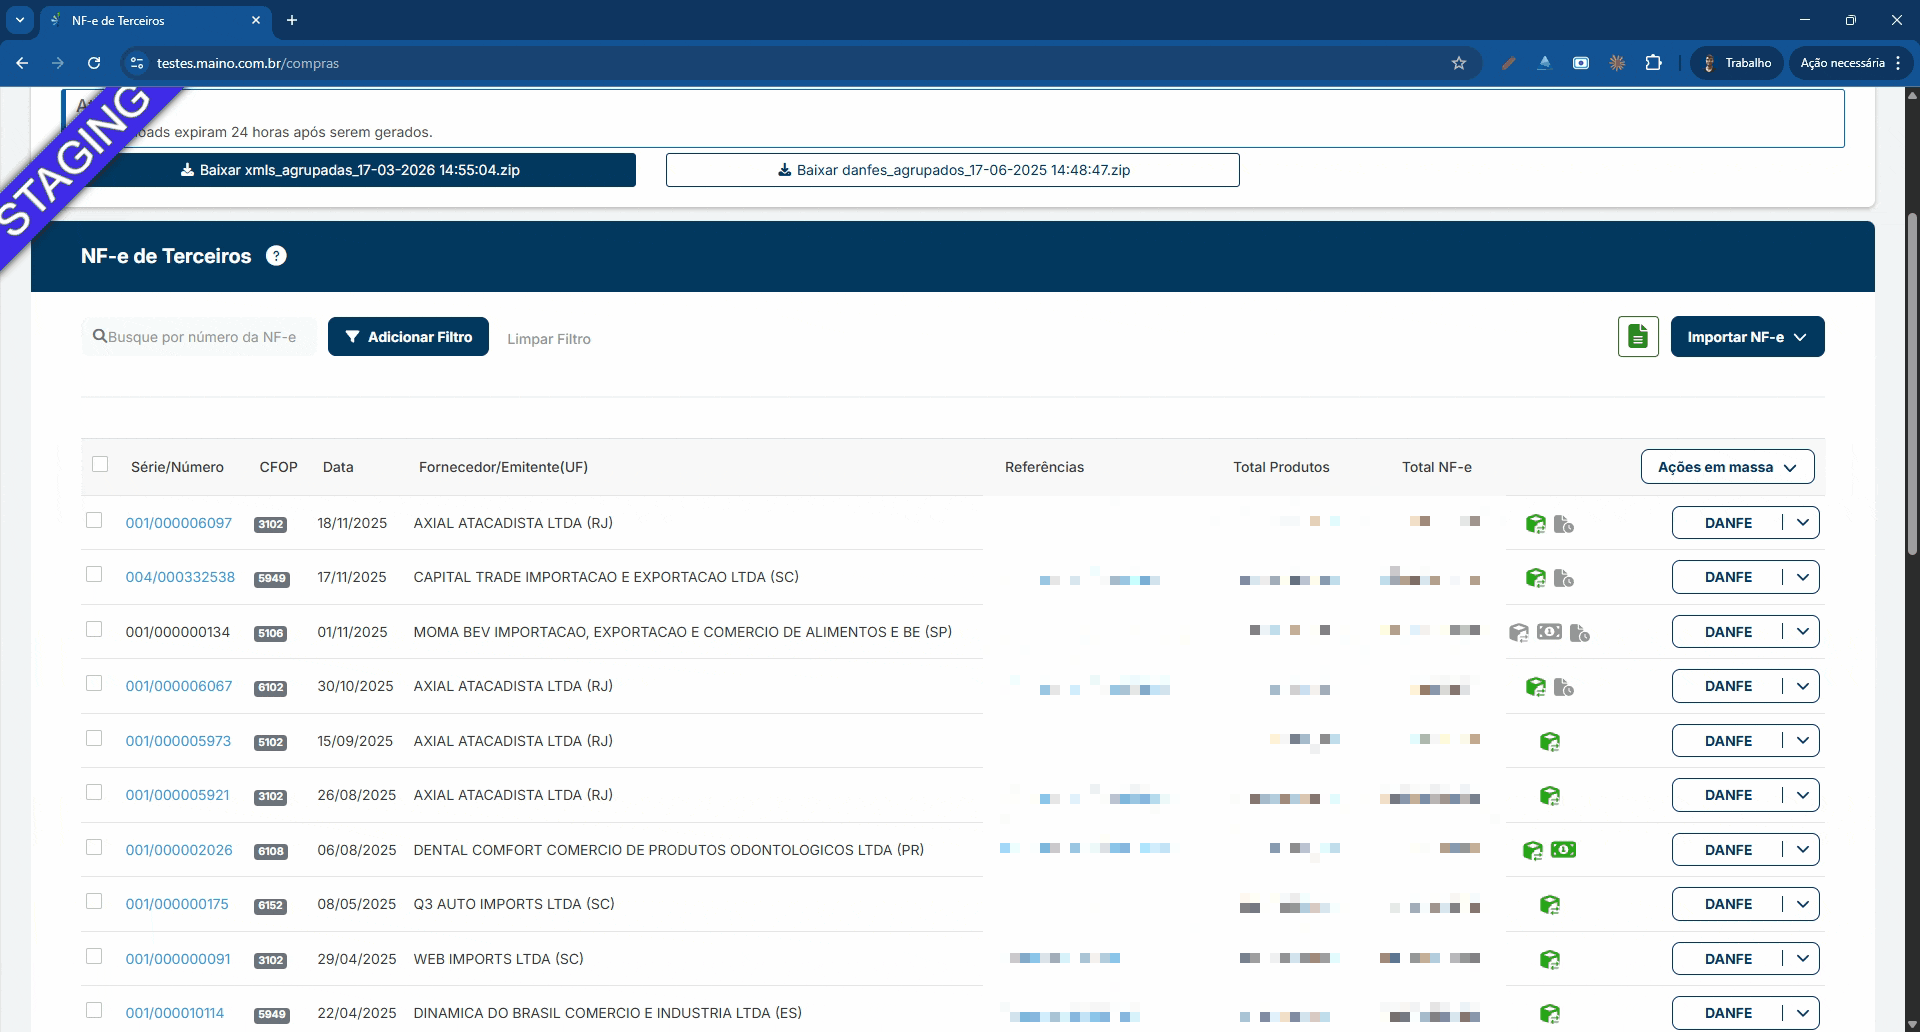Click the green Excel export icon
The width and height of the screenshot is (1920, 1032).
point(1638,337)
